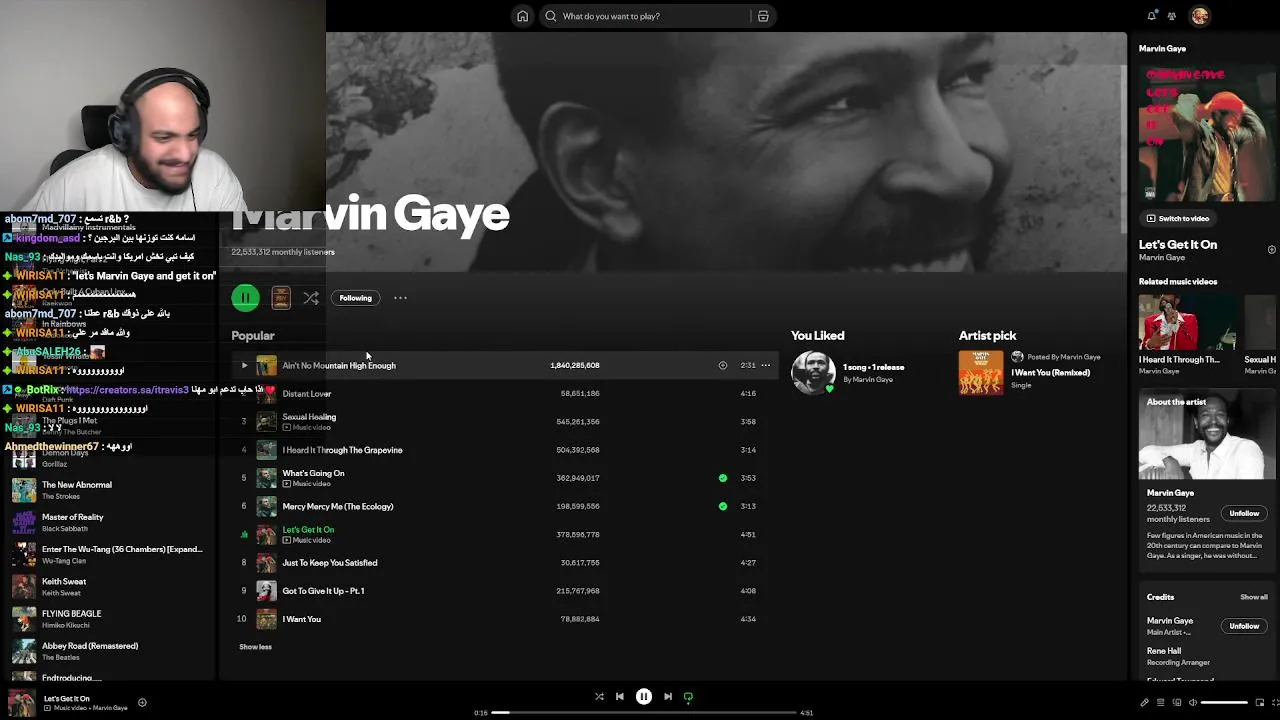
Task: Open the Let's Get It On cover in Now Playing
Action: pyautogui.click(x=1208, y=134)
